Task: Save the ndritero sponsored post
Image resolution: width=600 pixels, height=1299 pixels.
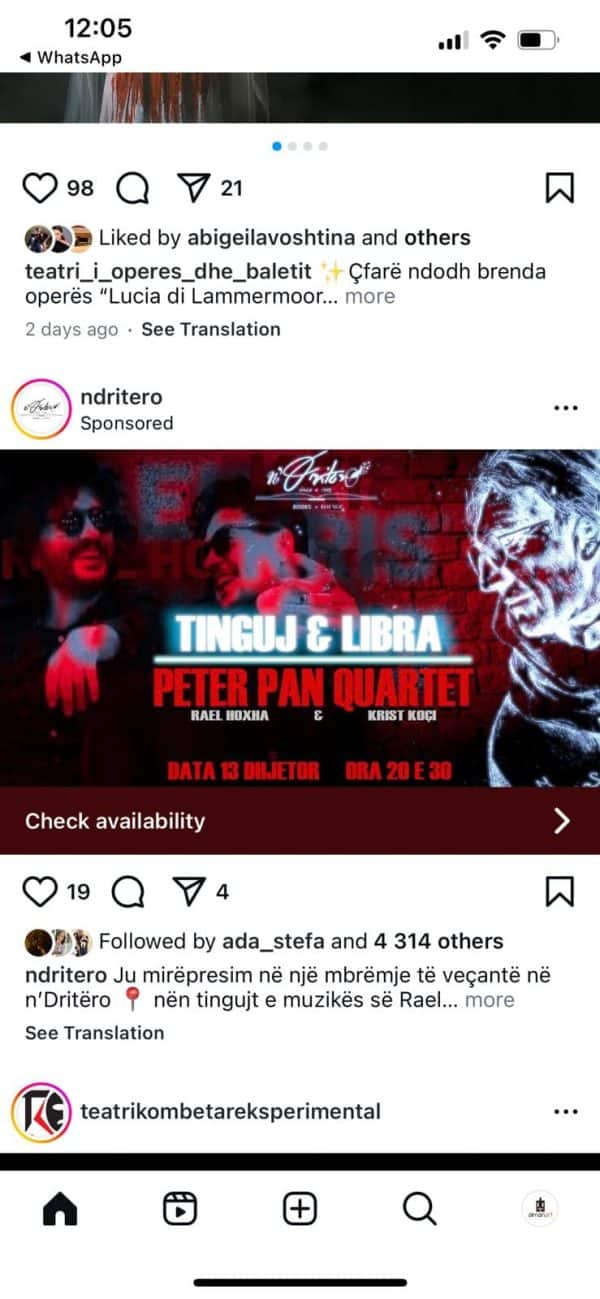Action: [560, 891]
